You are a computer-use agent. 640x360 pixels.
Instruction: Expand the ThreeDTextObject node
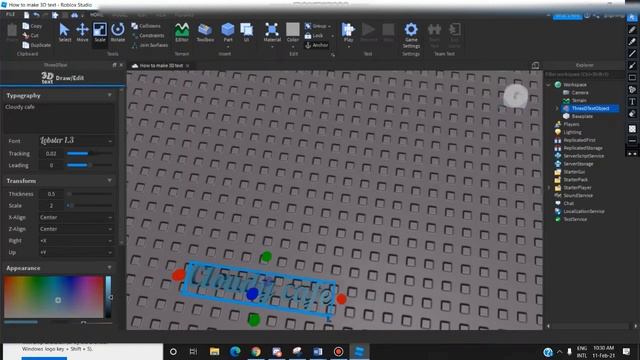click(x=557, y=109)
